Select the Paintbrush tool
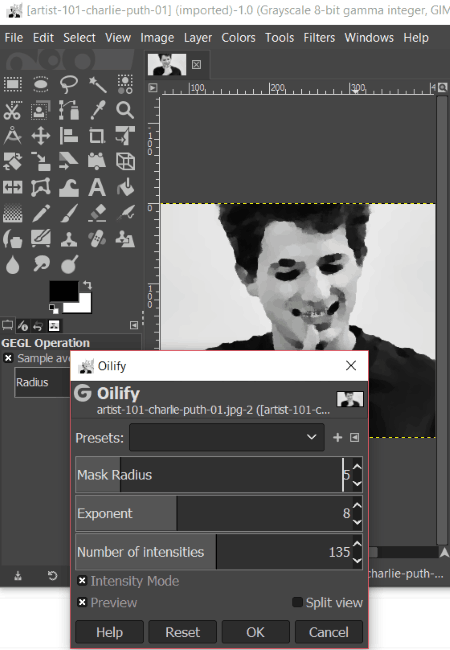This screenshot has width=450, height=650. pyautogui.click(x=69, y=213)
